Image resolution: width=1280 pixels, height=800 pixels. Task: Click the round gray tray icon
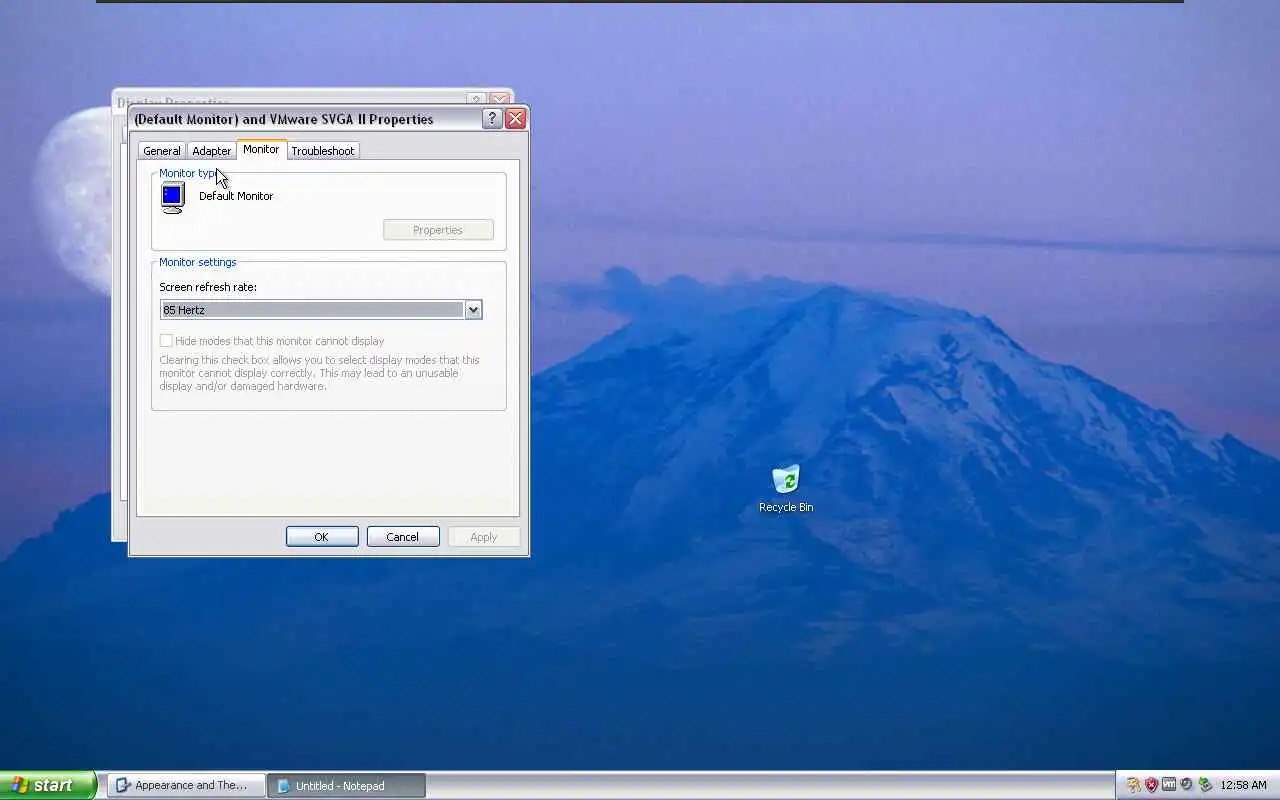1186,784
